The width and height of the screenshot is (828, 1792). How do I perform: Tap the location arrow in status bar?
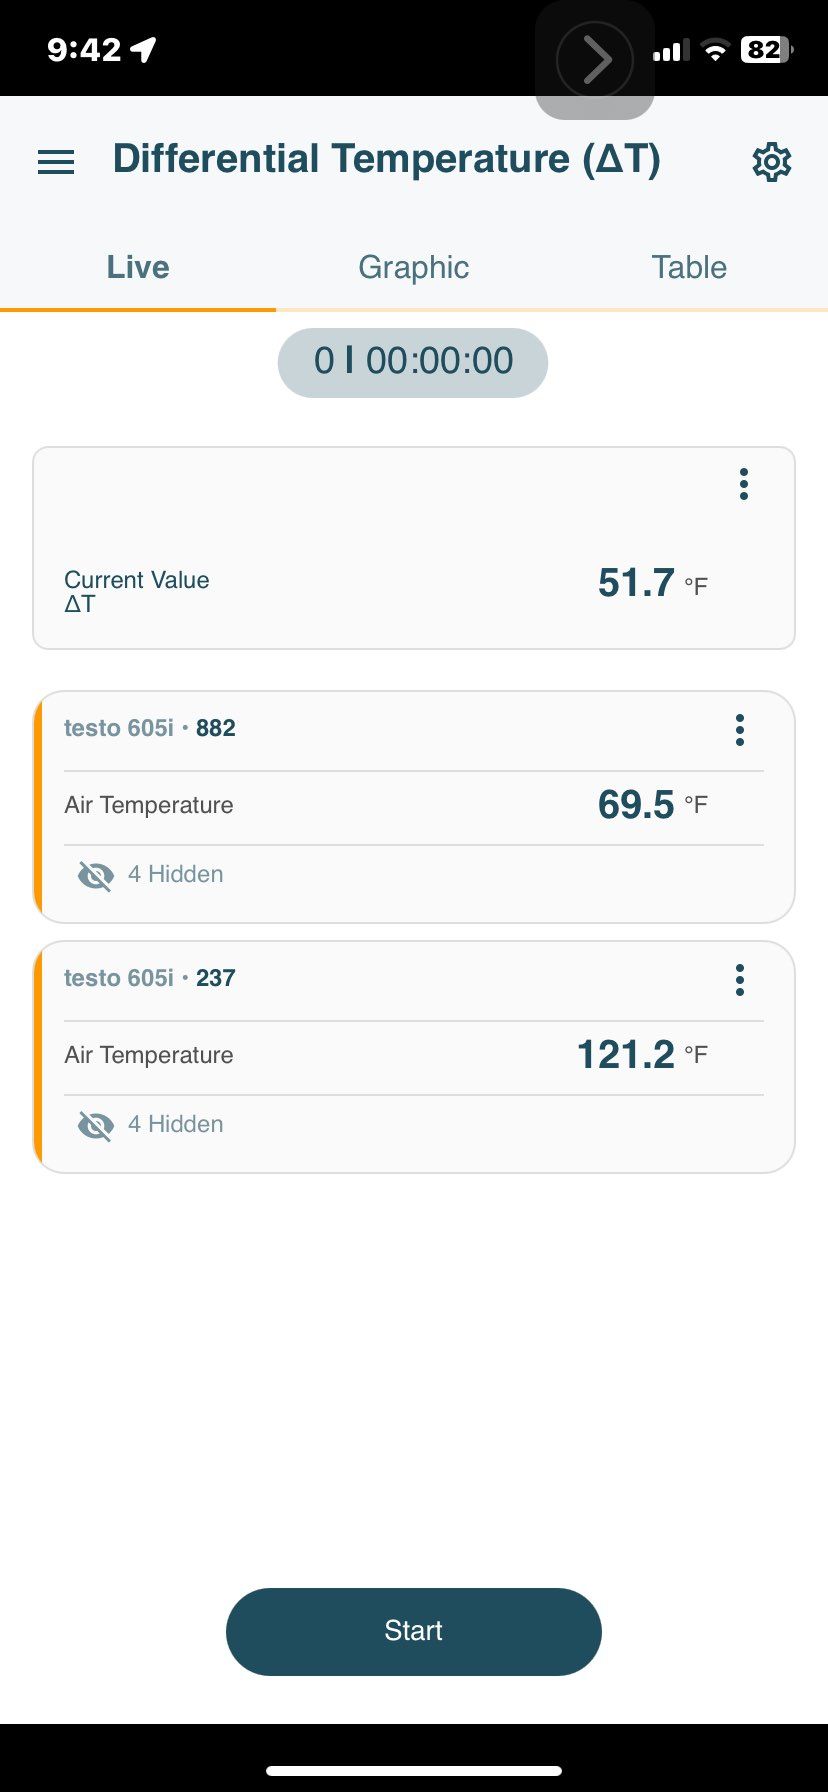(x=144, y=49)
